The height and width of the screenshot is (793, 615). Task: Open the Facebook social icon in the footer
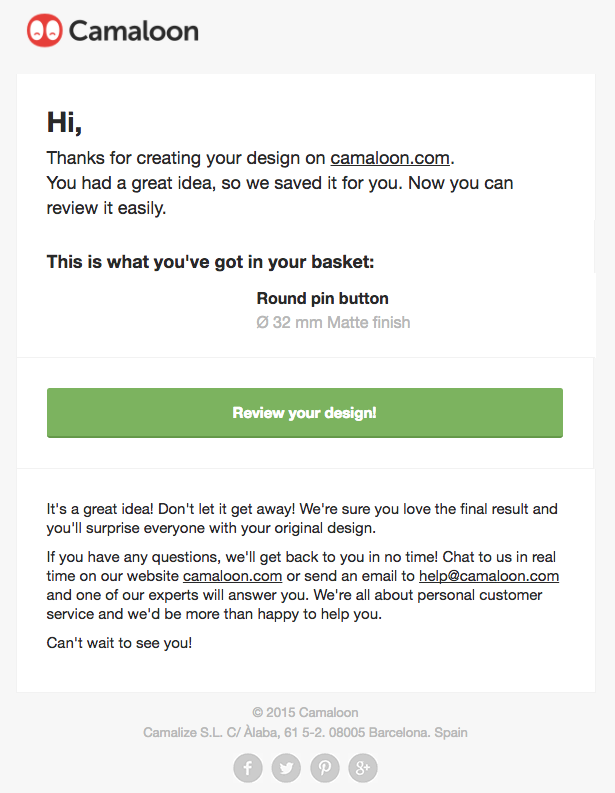pyautogui.click(x=248, y=768)
